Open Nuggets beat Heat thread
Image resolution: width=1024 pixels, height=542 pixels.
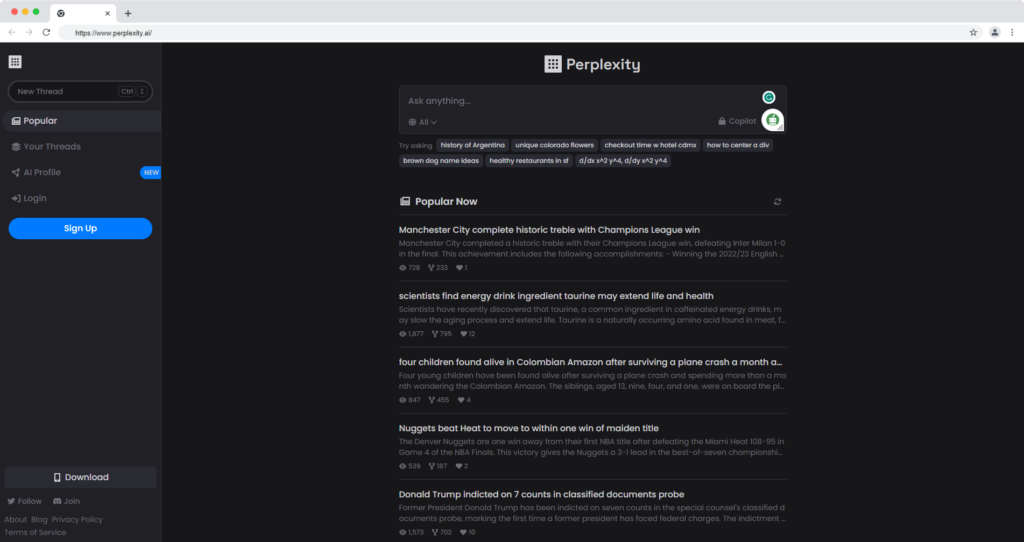click(528, 428)
